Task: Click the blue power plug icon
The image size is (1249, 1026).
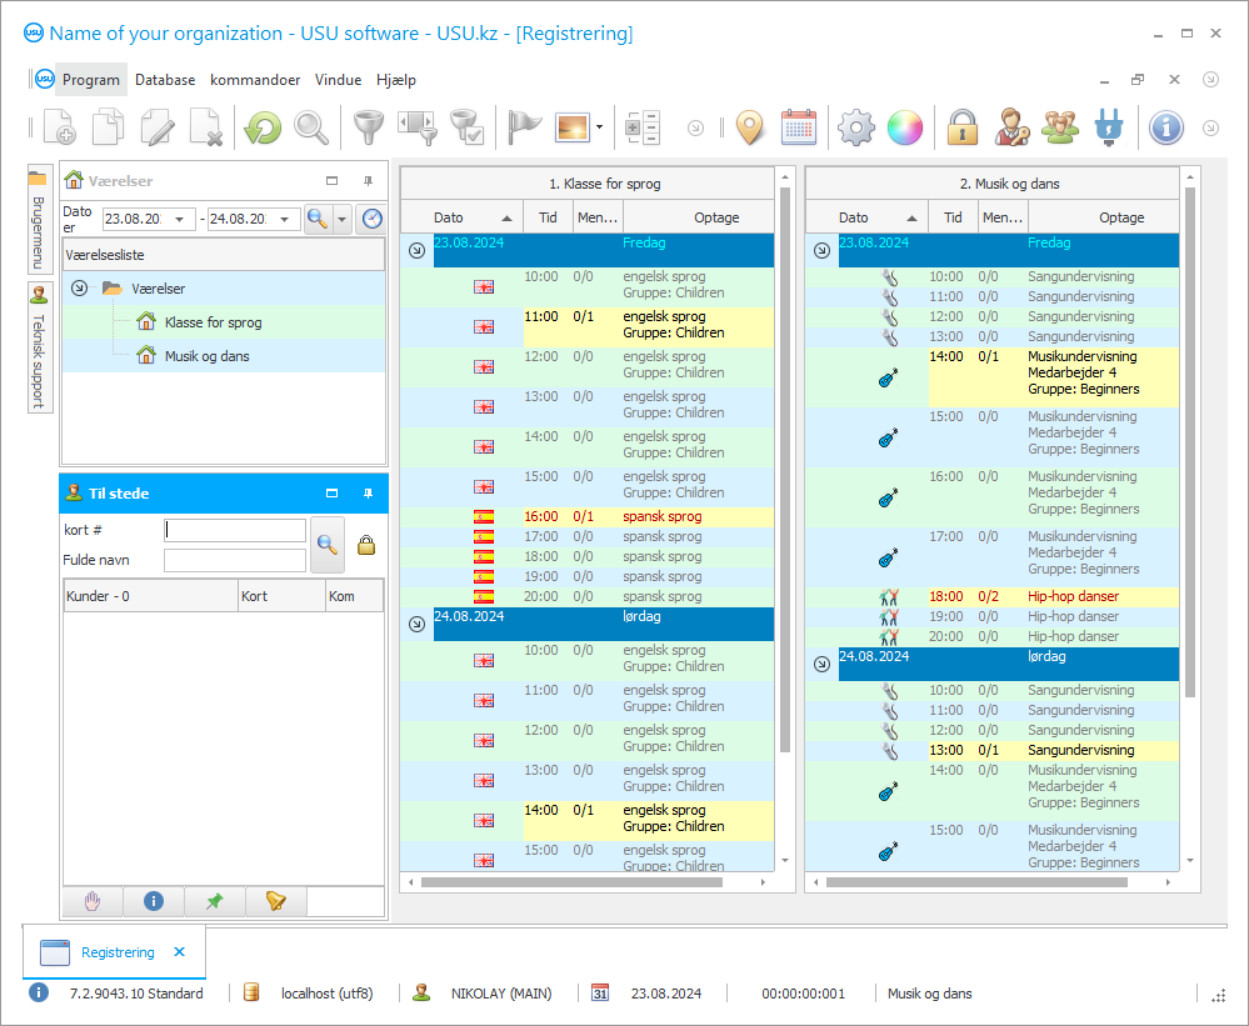Action: click(x=1108, y=128)
